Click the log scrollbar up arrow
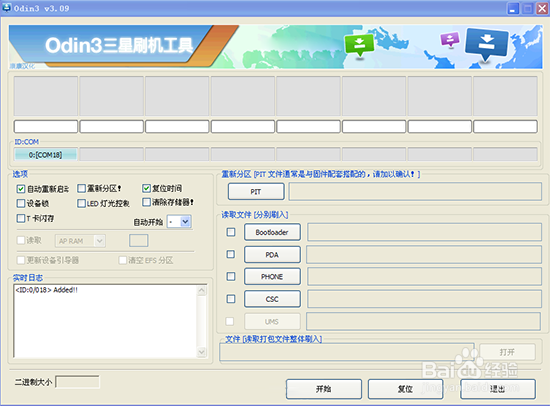The height and width of the screenshot is (406, 550). tap(202, 291)
